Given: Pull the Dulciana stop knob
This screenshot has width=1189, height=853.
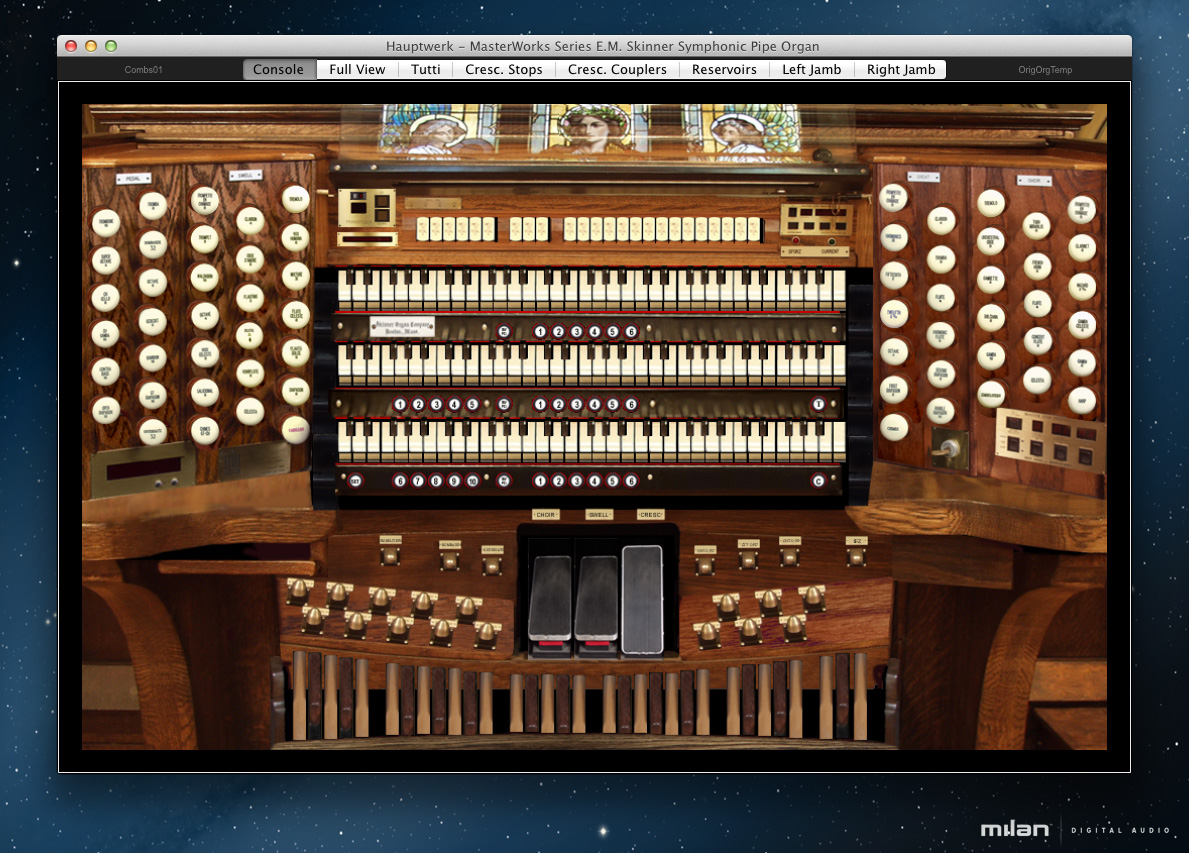Looking at the screenshot, I should (x=991, y=318).
